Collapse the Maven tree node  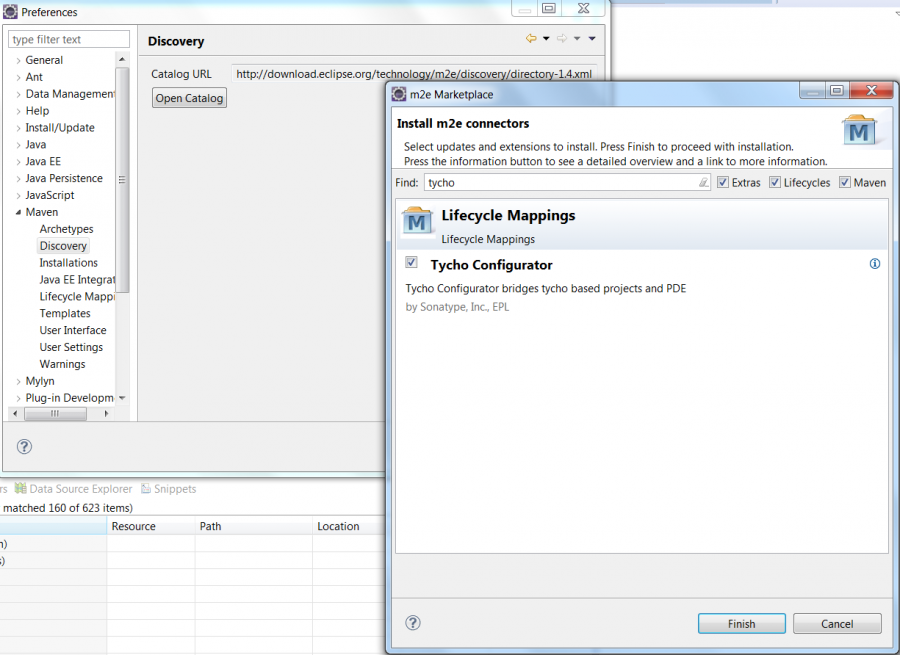click(x=18, y=213)
